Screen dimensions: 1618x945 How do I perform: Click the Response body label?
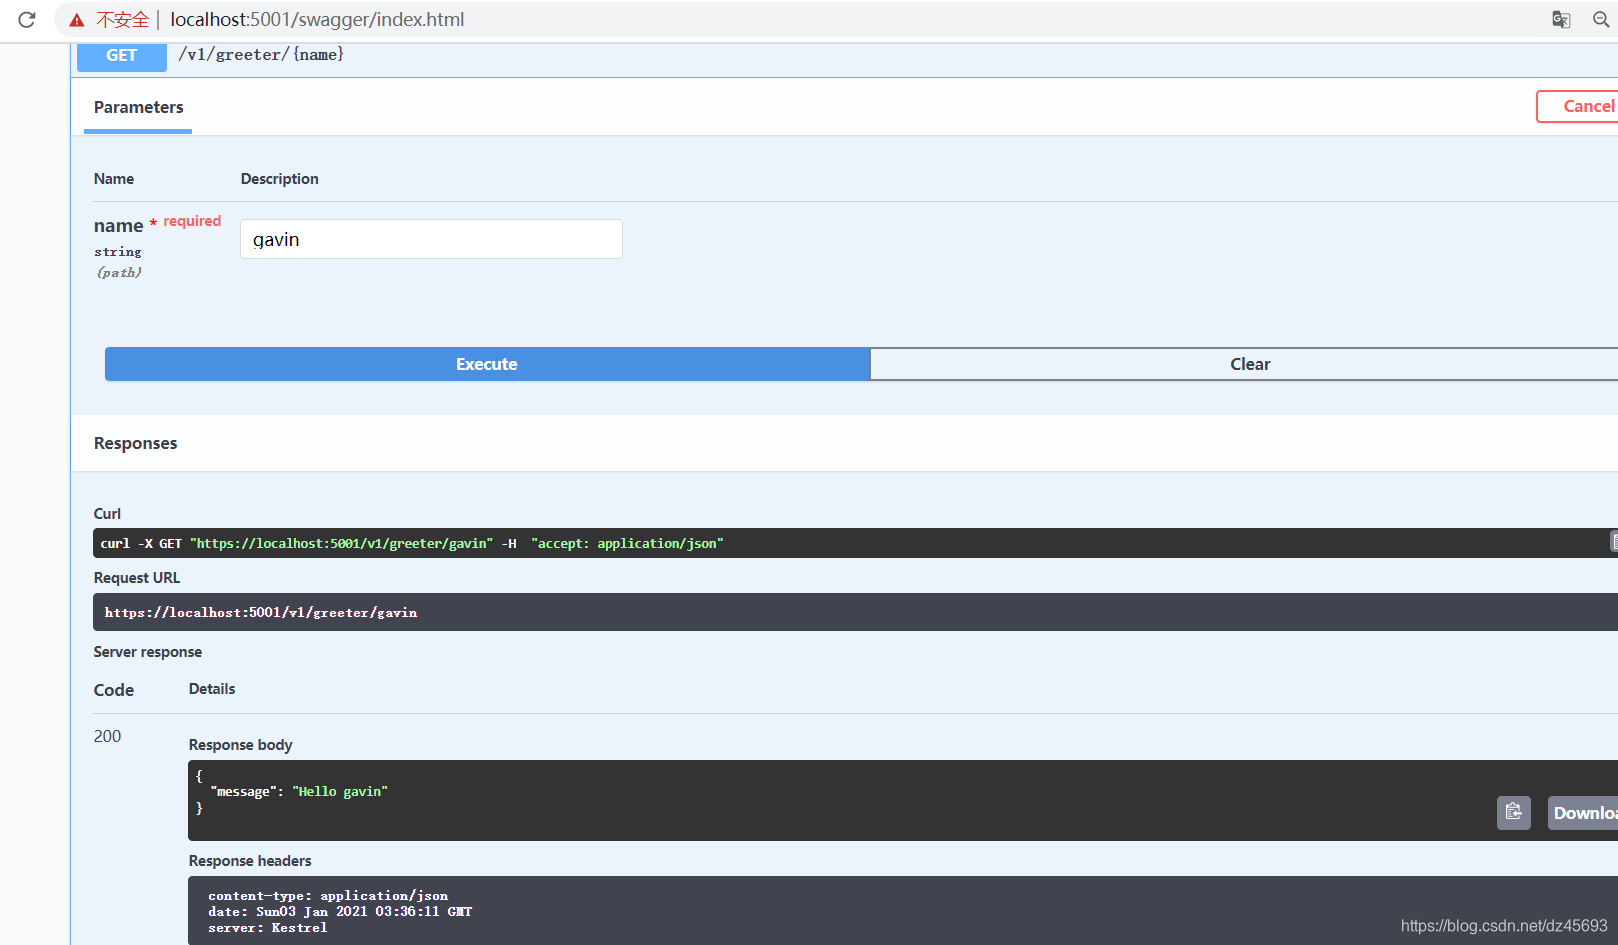pos(240,745)
